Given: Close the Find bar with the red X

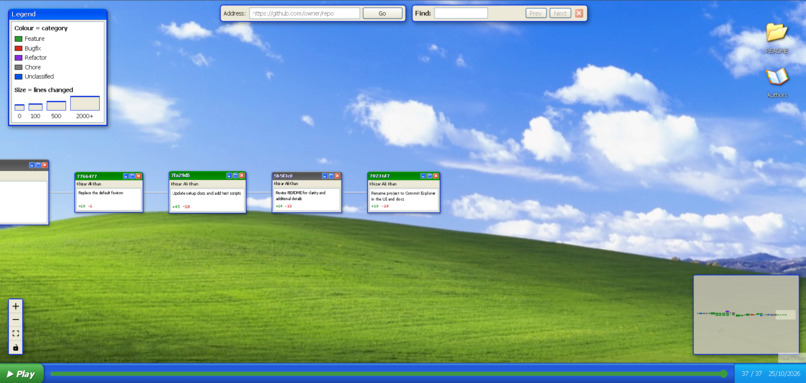Looking at the screenshot, I should click(x=579, y=13).
